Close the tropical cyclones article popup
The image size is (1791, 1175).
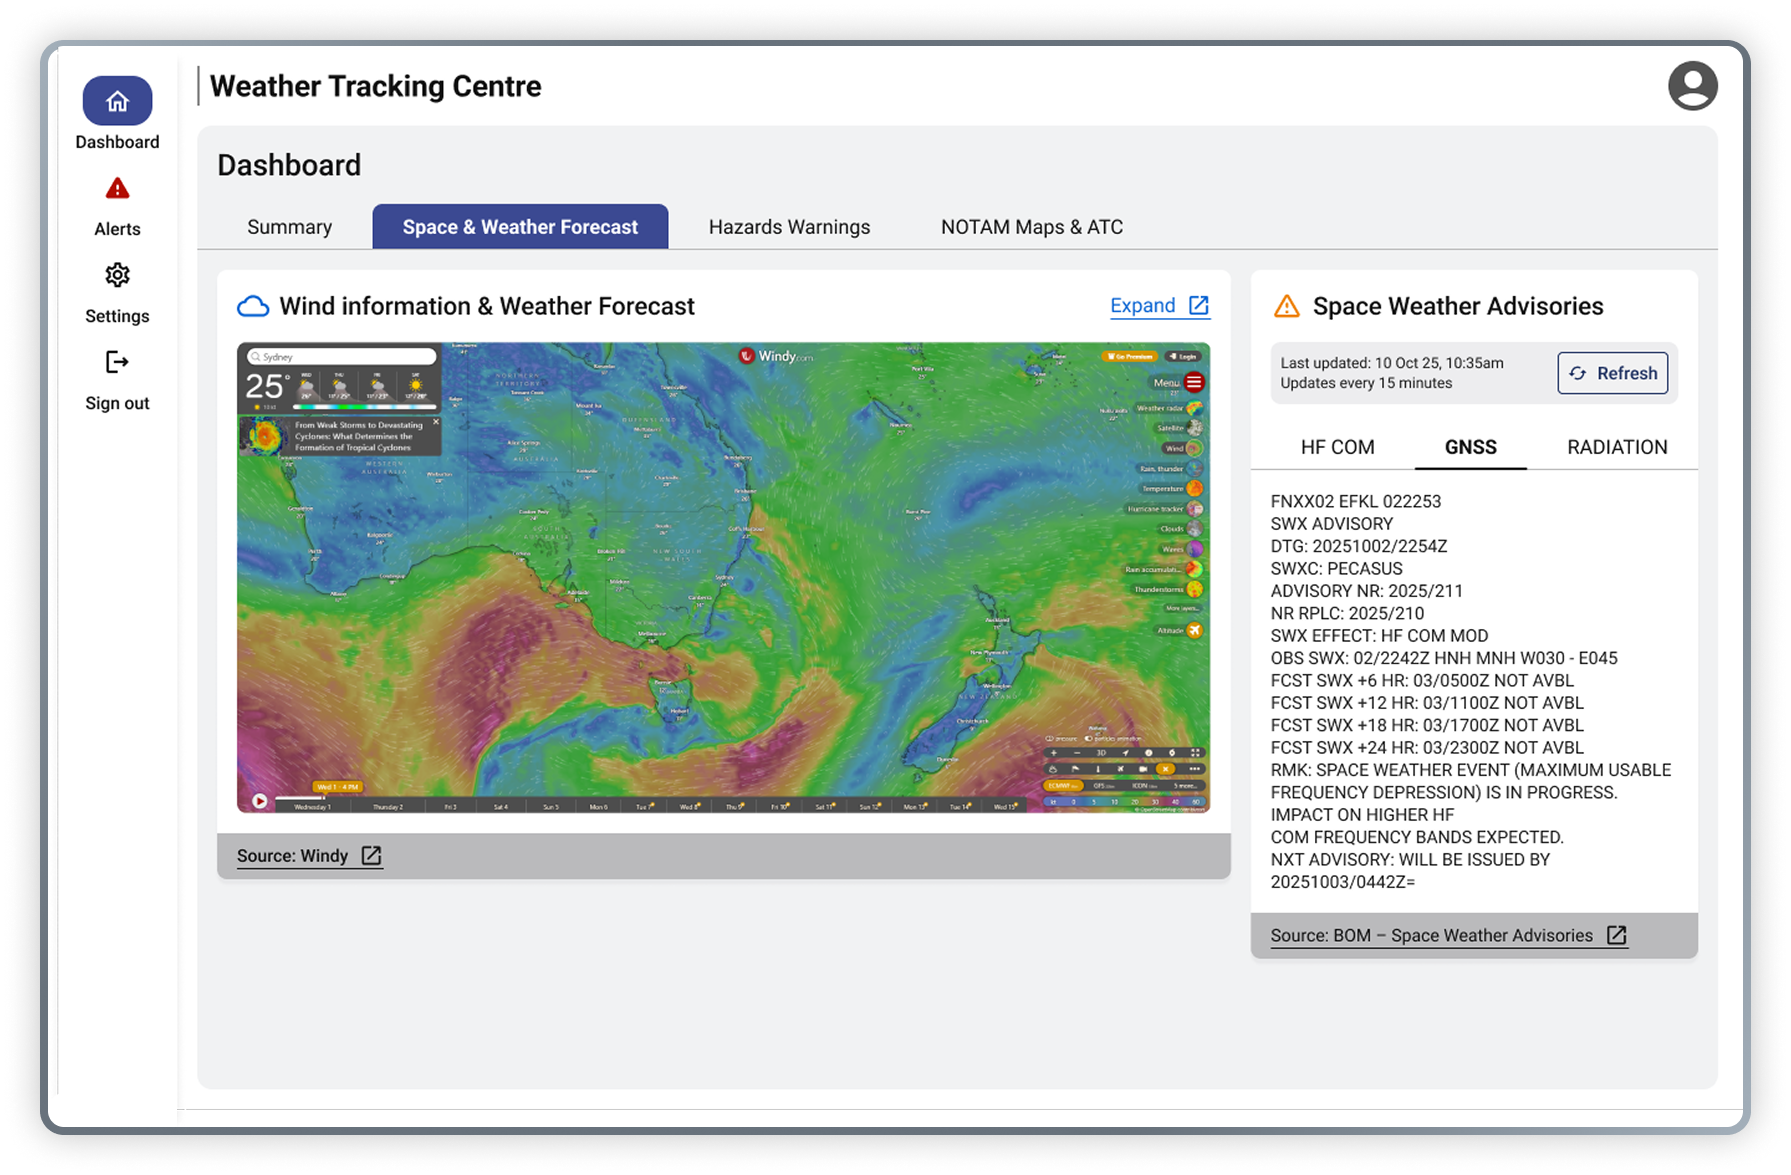pos(436,422)
